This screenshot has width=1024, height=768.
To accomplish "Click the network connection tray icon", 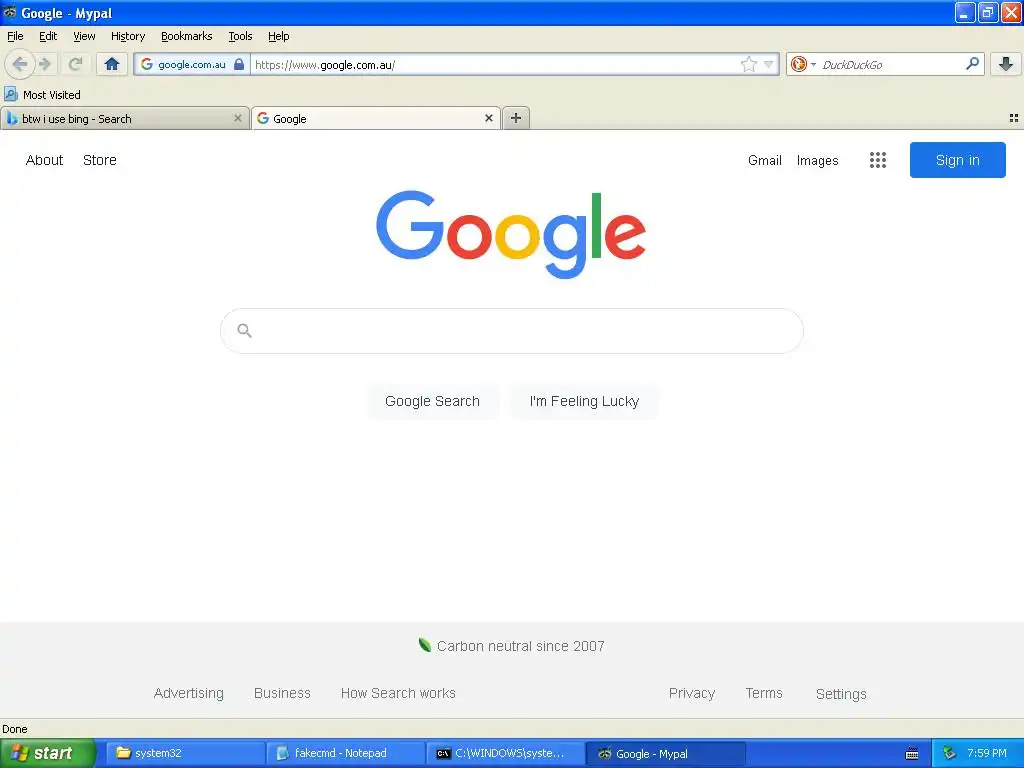I will point(950,753).
